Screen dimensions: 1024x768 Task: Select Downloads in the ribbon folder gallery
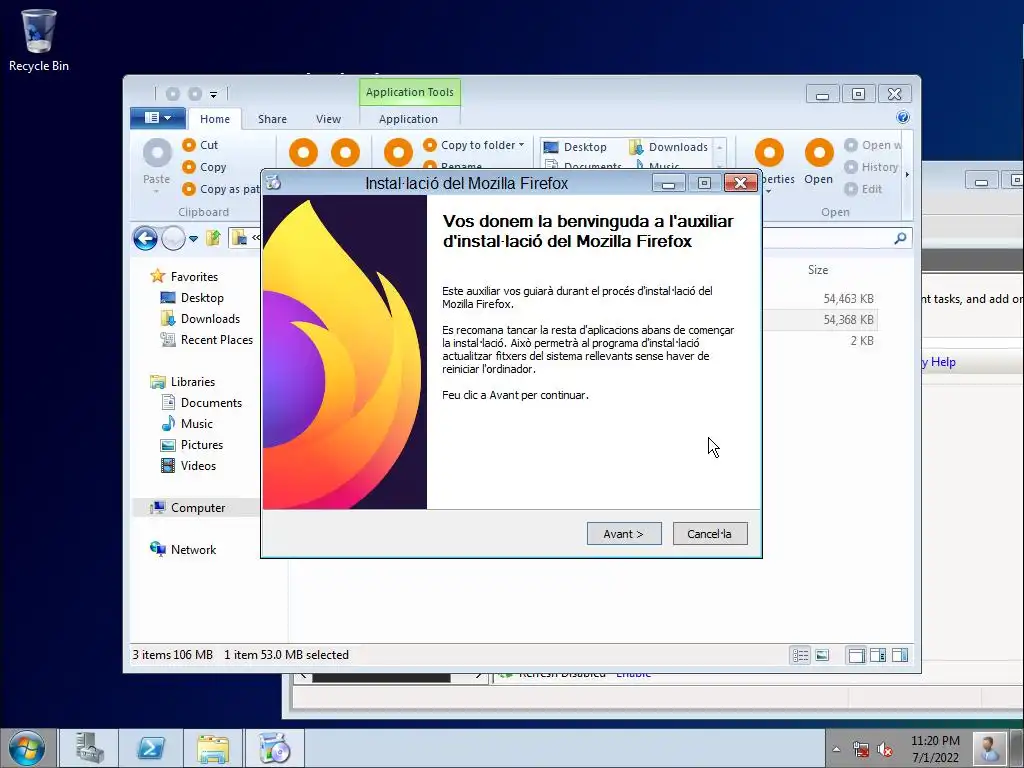pyautogui.click(x=669, y=147)
